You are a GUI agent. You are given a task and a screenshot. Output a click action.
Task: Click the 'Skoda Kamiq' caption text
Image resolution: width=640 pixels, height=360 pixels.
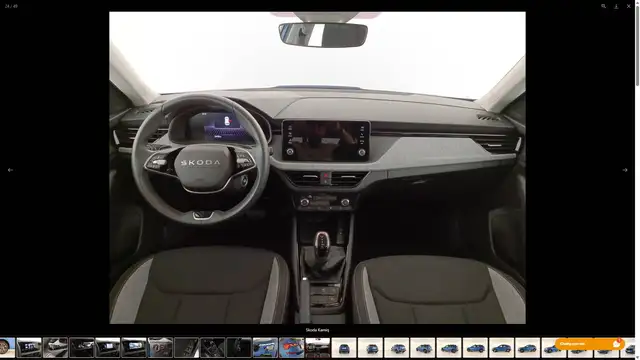coord(318,330)
